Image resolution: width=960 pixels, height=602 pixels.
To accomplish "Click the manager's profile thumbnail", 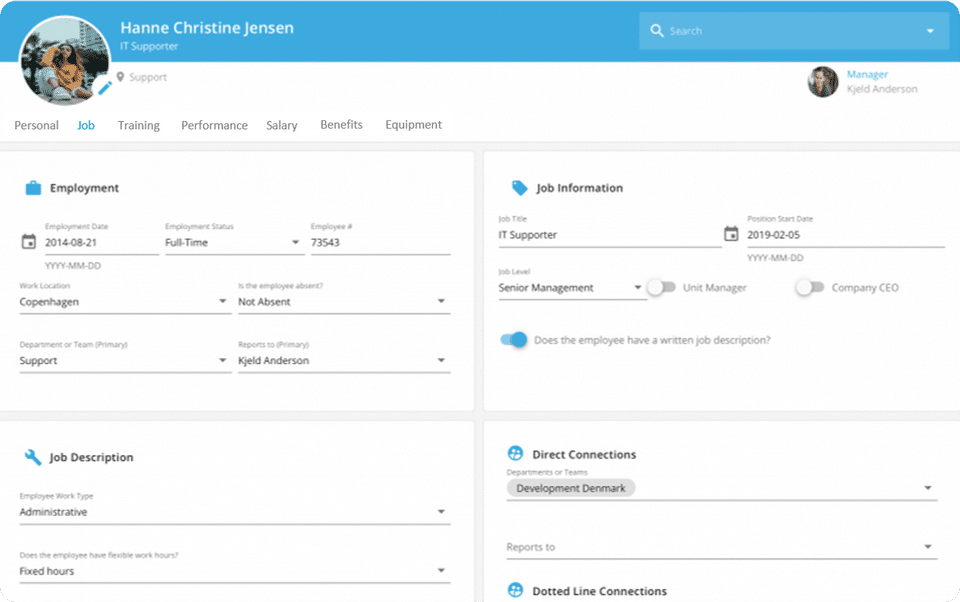I will click(x=823, y=82).
